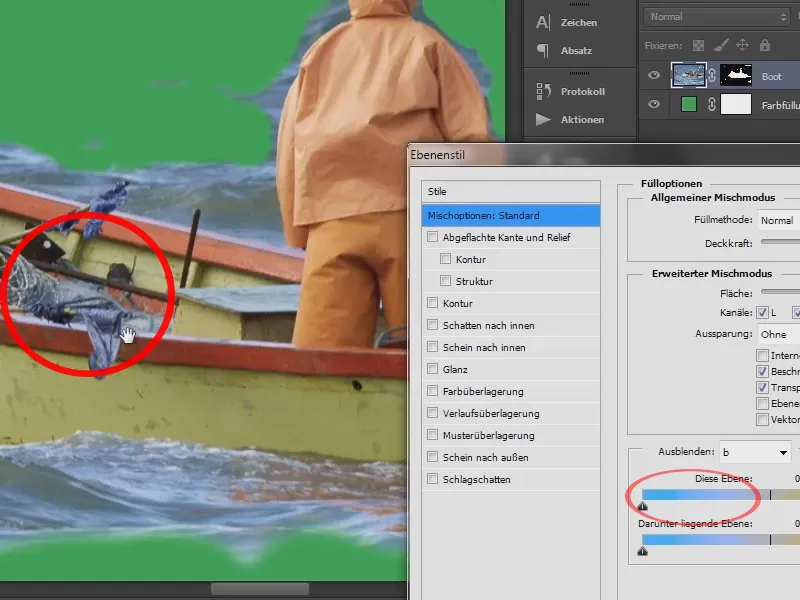The image size is (800, 600).
Task: Click Darunter liegende Ebene left handle
Action: 642,551
